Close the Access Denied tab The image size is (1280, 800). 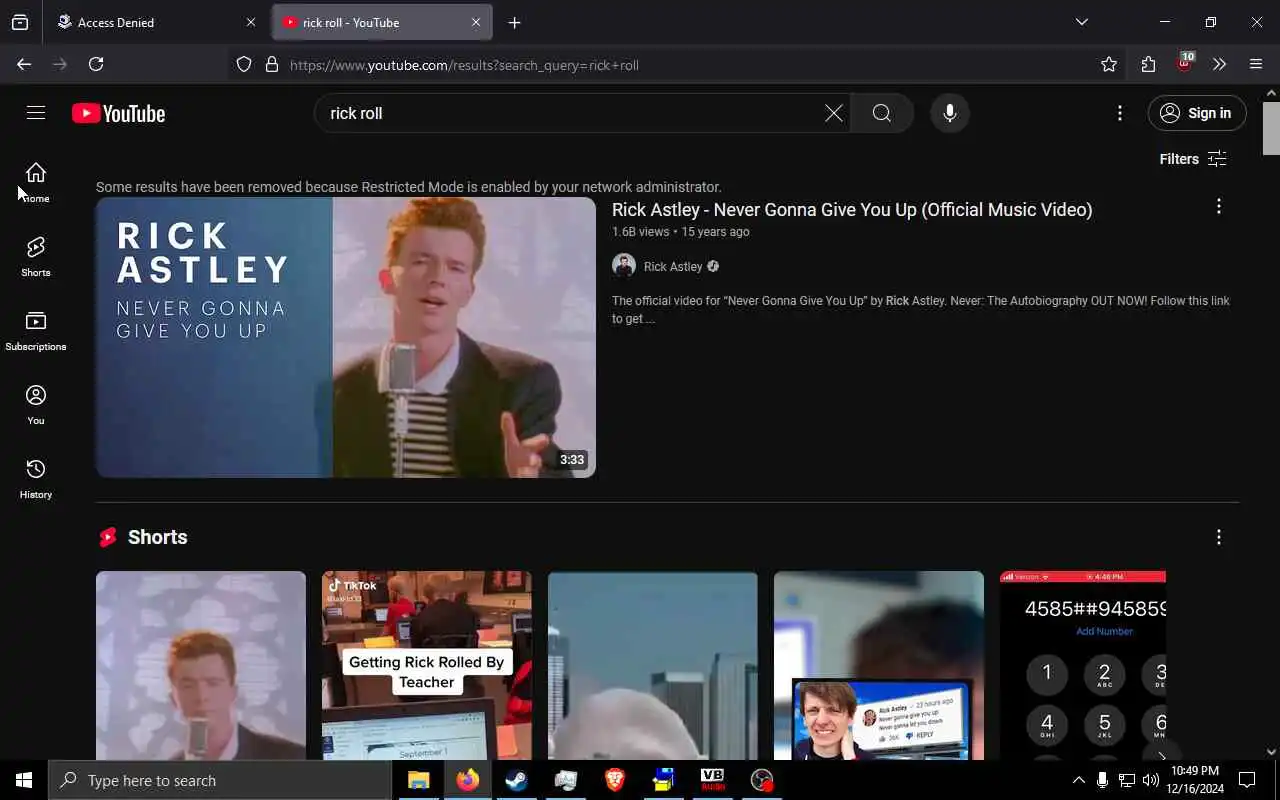(250, 22)
